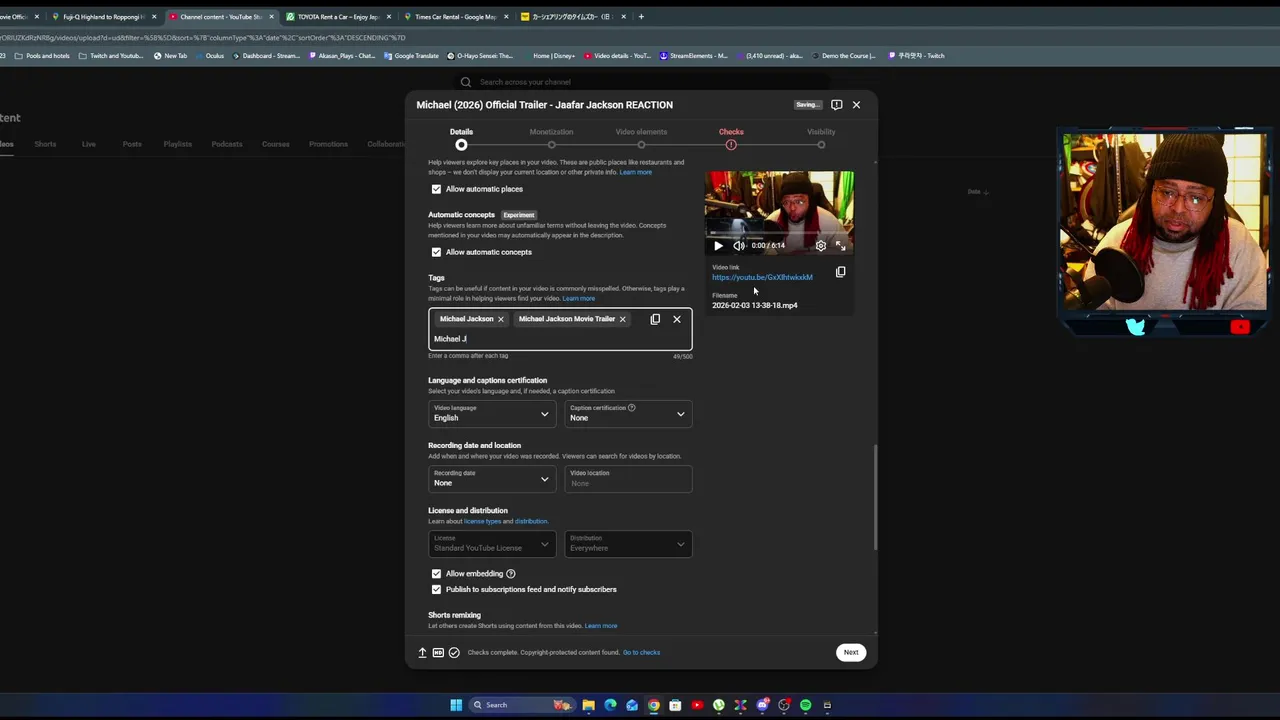Viewport: 1280px width, 720px height.
Task: Click the dialog's vertical scrollbar
Action: point(875,497)
